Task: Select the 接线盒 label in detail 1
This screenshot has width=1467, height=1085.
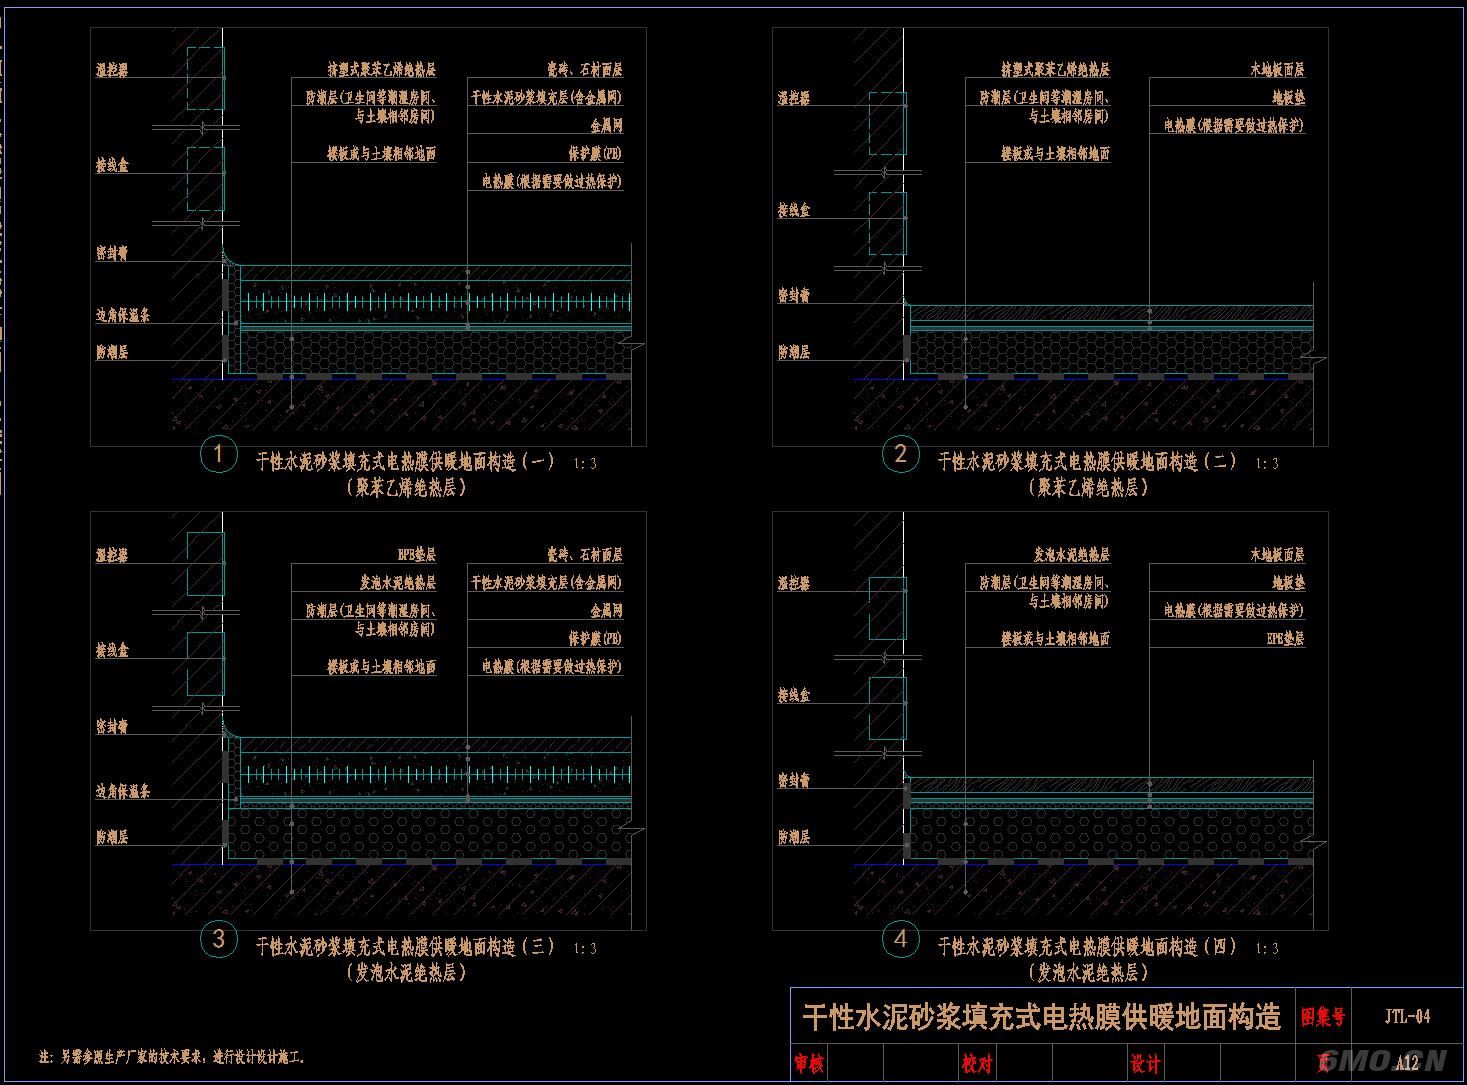Action: tap(112, 166)
